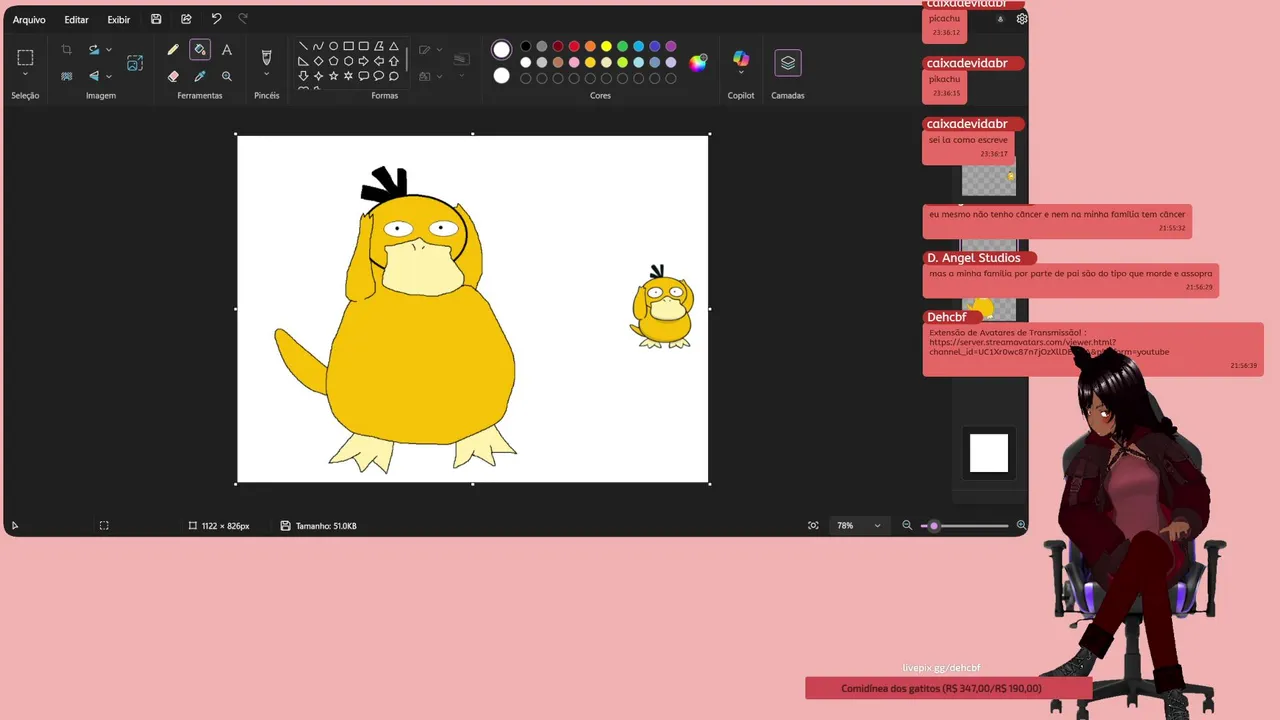Select the Text tool
1280x720 pixels.
click(x=227, y=49)
